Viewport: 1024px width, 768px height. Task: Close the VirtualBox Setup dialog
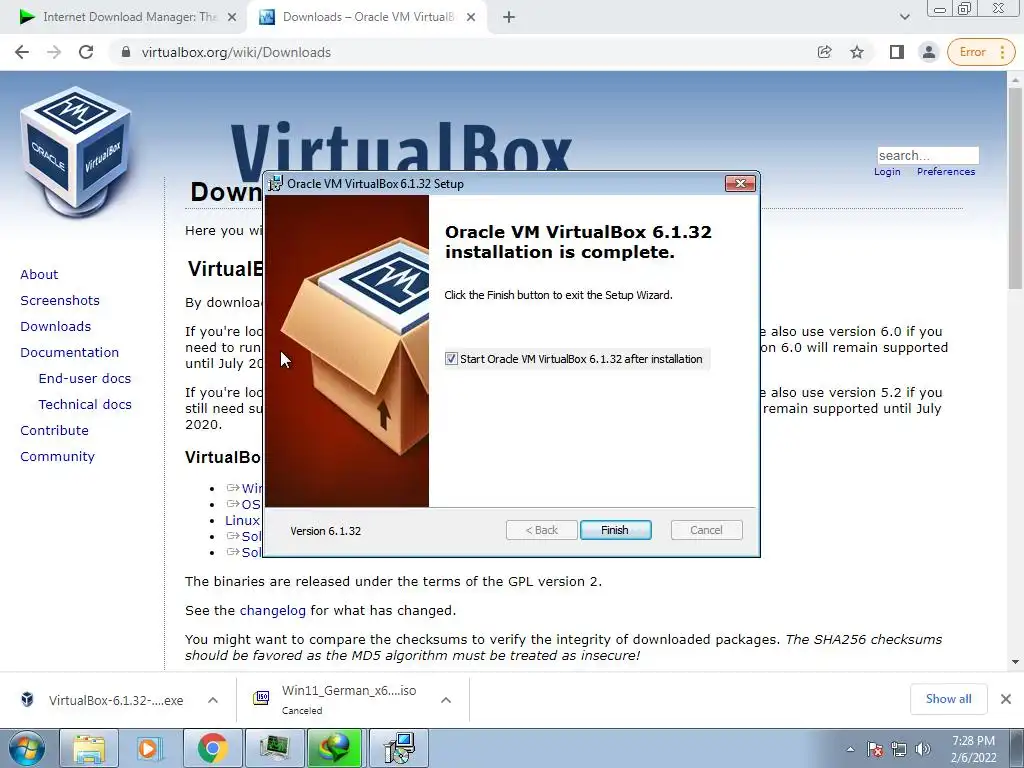(740, 184)
